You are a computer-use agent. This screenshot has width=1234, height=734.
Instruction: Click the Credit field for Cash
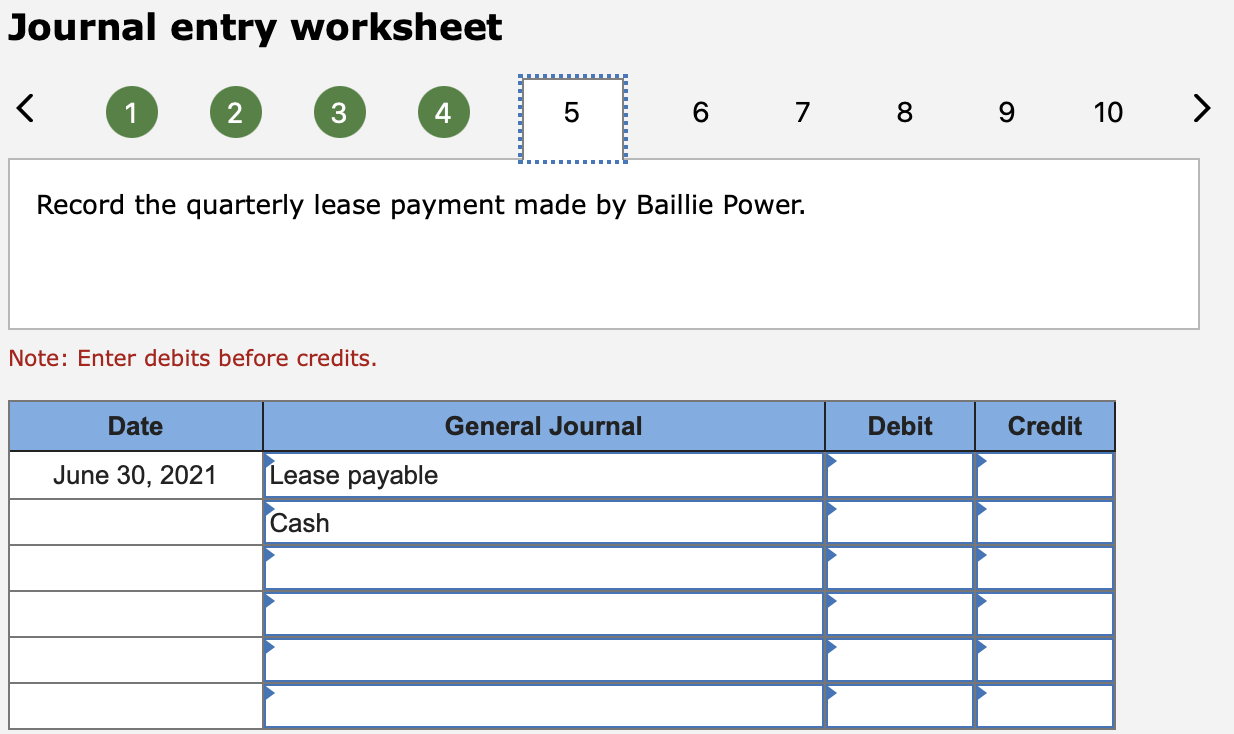pyautogui.click(x=1045, y=522)
